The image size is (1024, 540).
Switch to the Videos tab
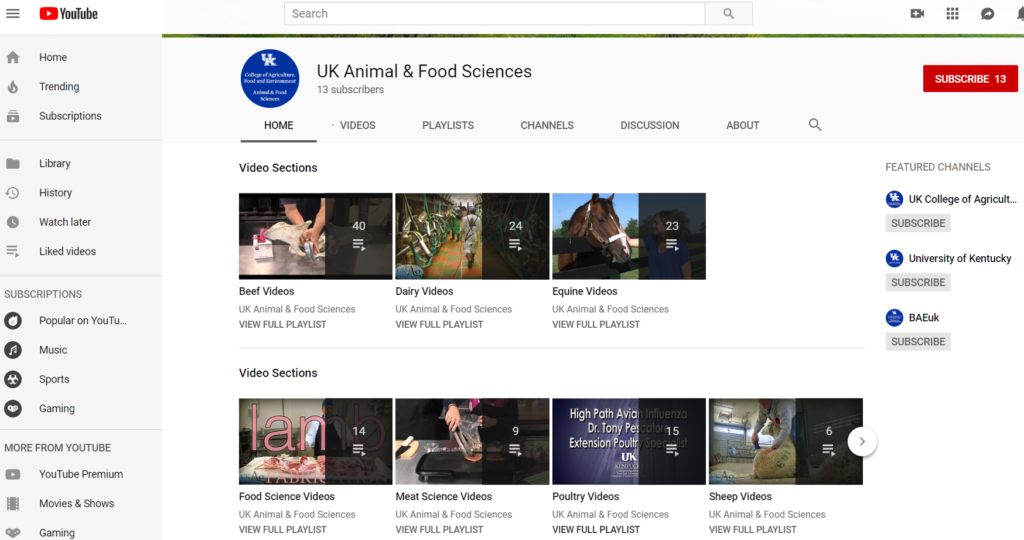click(x=357, y=125)
